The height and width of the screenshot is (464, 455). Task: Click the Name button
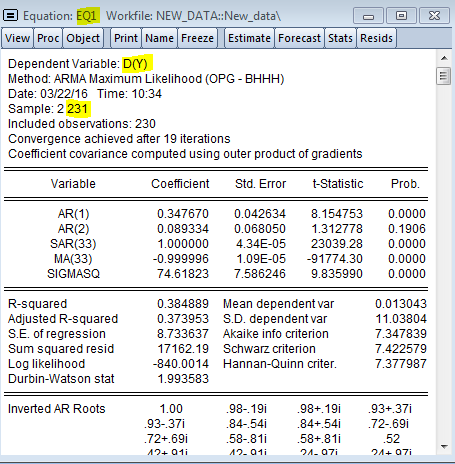click(159, 38)
